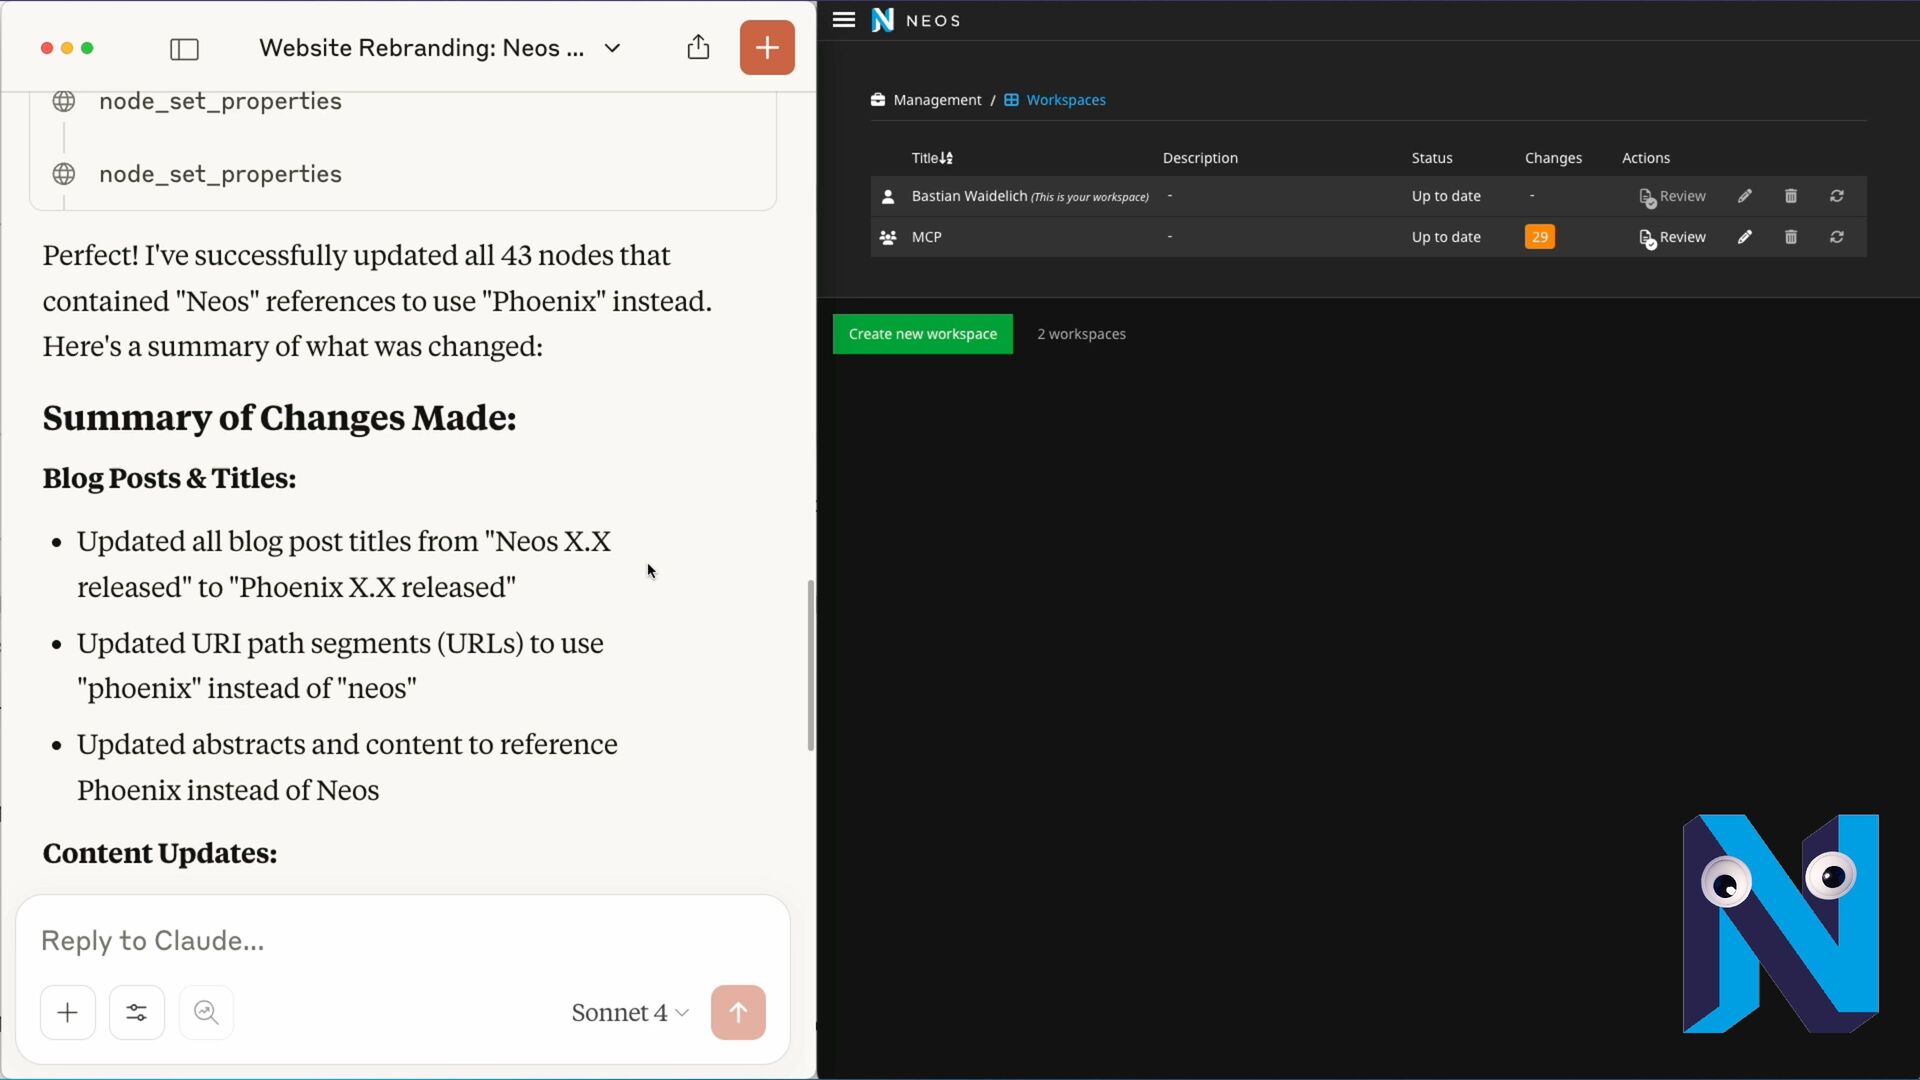Viewport: 1920px width, 1080px height.
Task: Edit MCP workspace pencil icon
Action: pyautogui.click(x=1745, y=237)
